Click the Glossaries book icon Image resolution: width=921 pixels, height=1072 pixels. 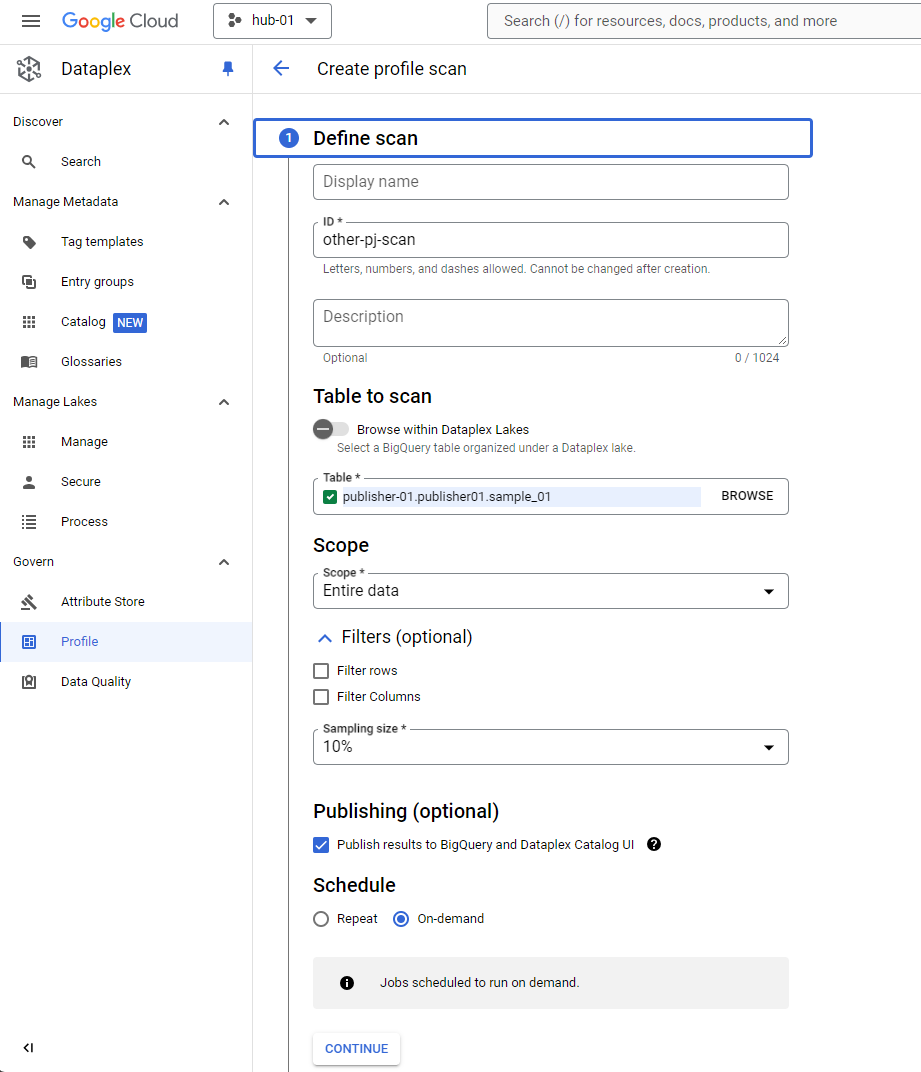[x=29, y=362]
